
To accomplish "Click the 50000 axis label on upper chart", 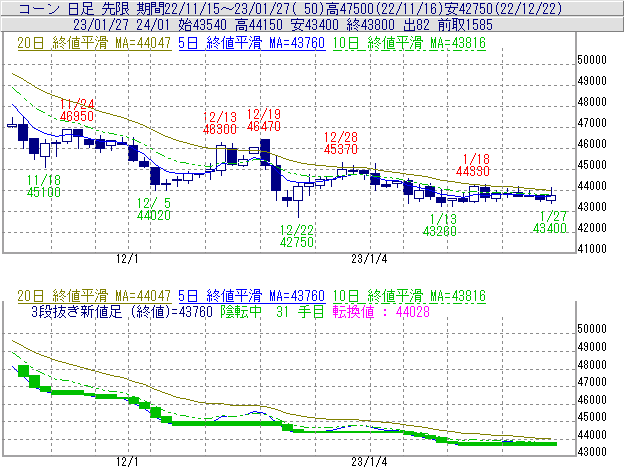I will tap(592, 60).
